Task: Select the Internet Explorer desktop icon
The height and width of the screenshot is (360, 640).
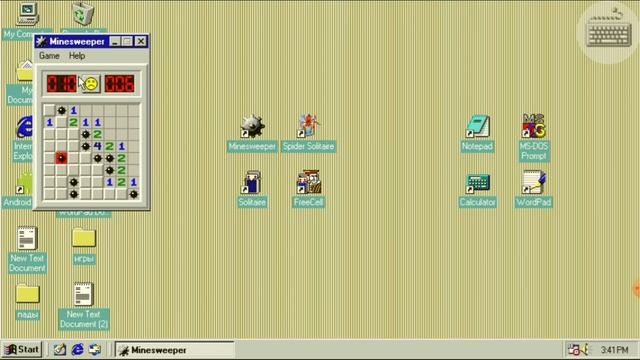Action: [x=24, y=127]
